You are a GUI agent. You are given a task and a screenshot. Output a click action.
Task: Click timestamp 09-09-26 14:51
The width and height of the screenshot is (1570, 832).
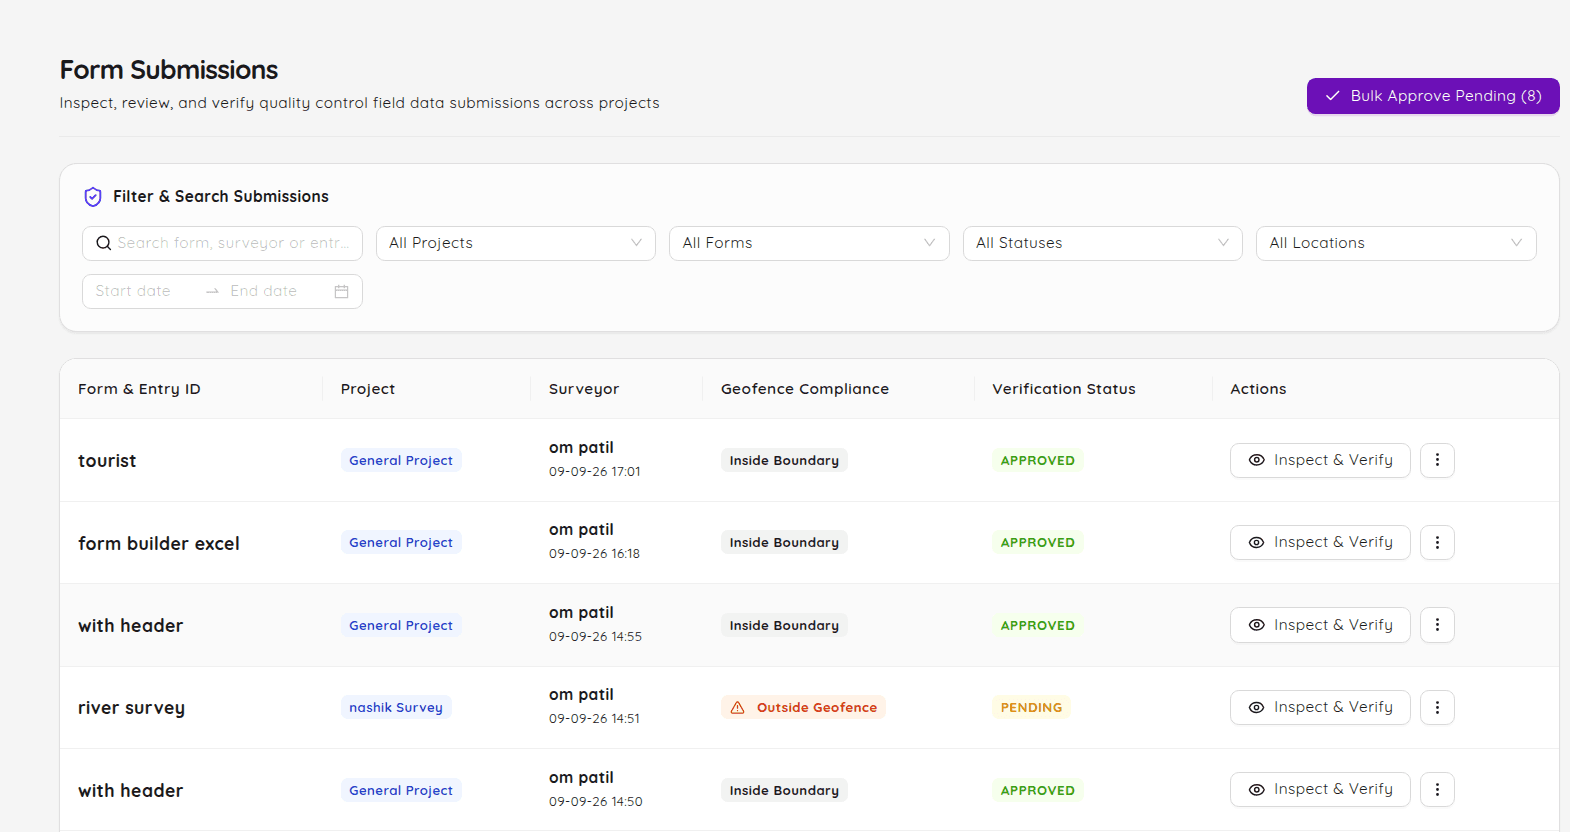click(x=595, y=719)
